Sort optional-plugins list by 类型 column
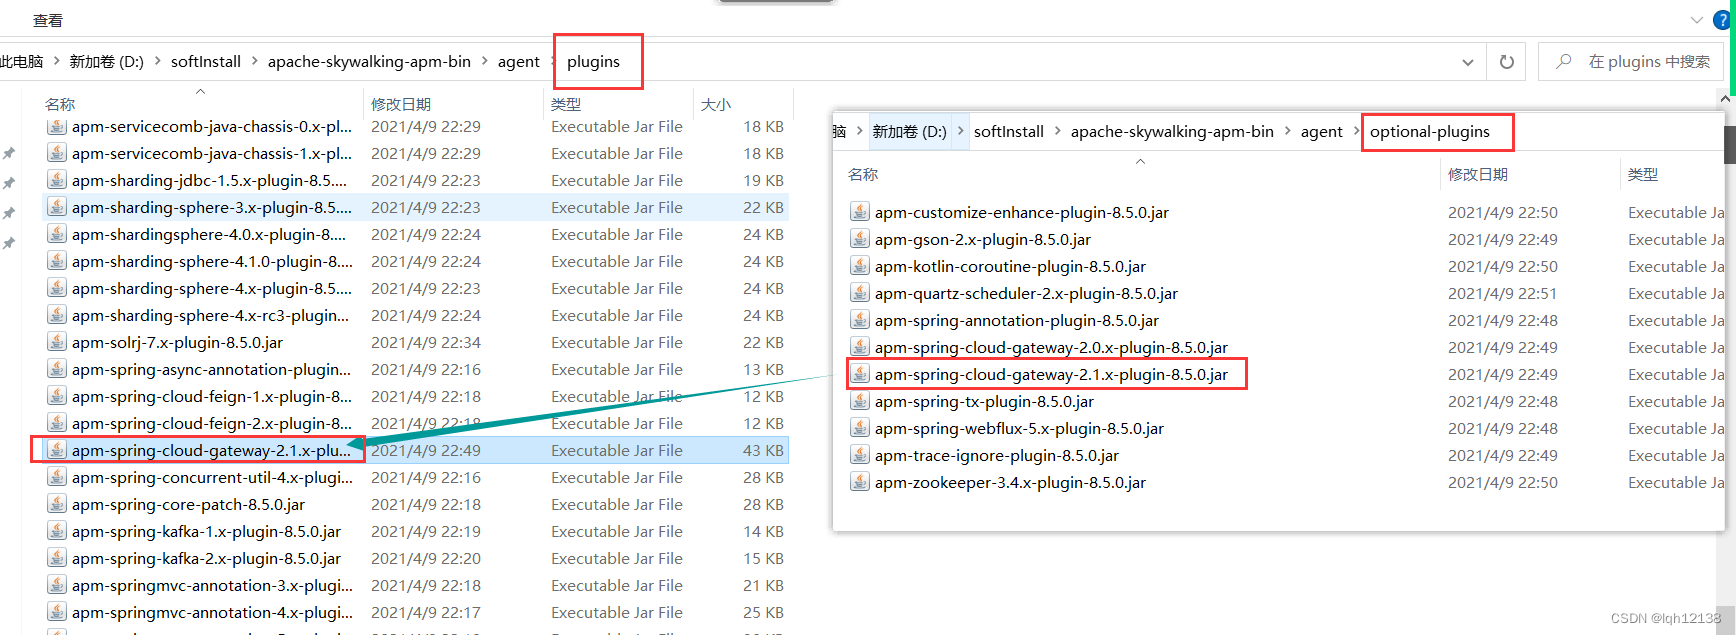The image size is (1736, 635). tap(1643, 174)
